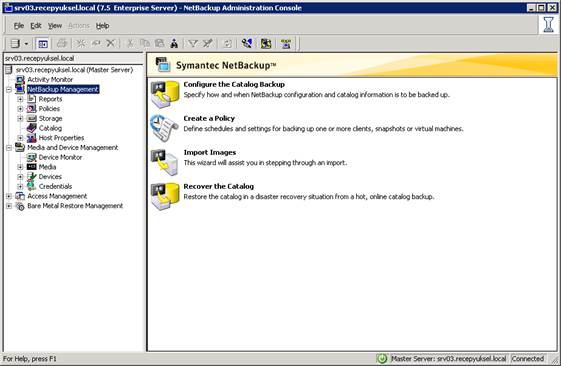Click the Filter funnel toolbar icon
The image size is (561, 366).
[193, 44]
